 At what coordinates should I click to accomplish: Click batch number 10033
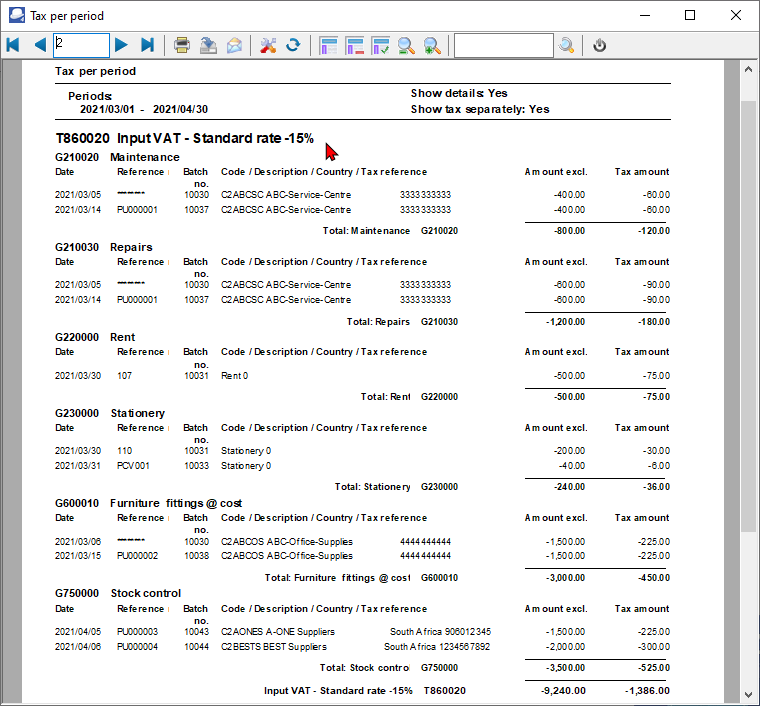click(x=196, y=466)
